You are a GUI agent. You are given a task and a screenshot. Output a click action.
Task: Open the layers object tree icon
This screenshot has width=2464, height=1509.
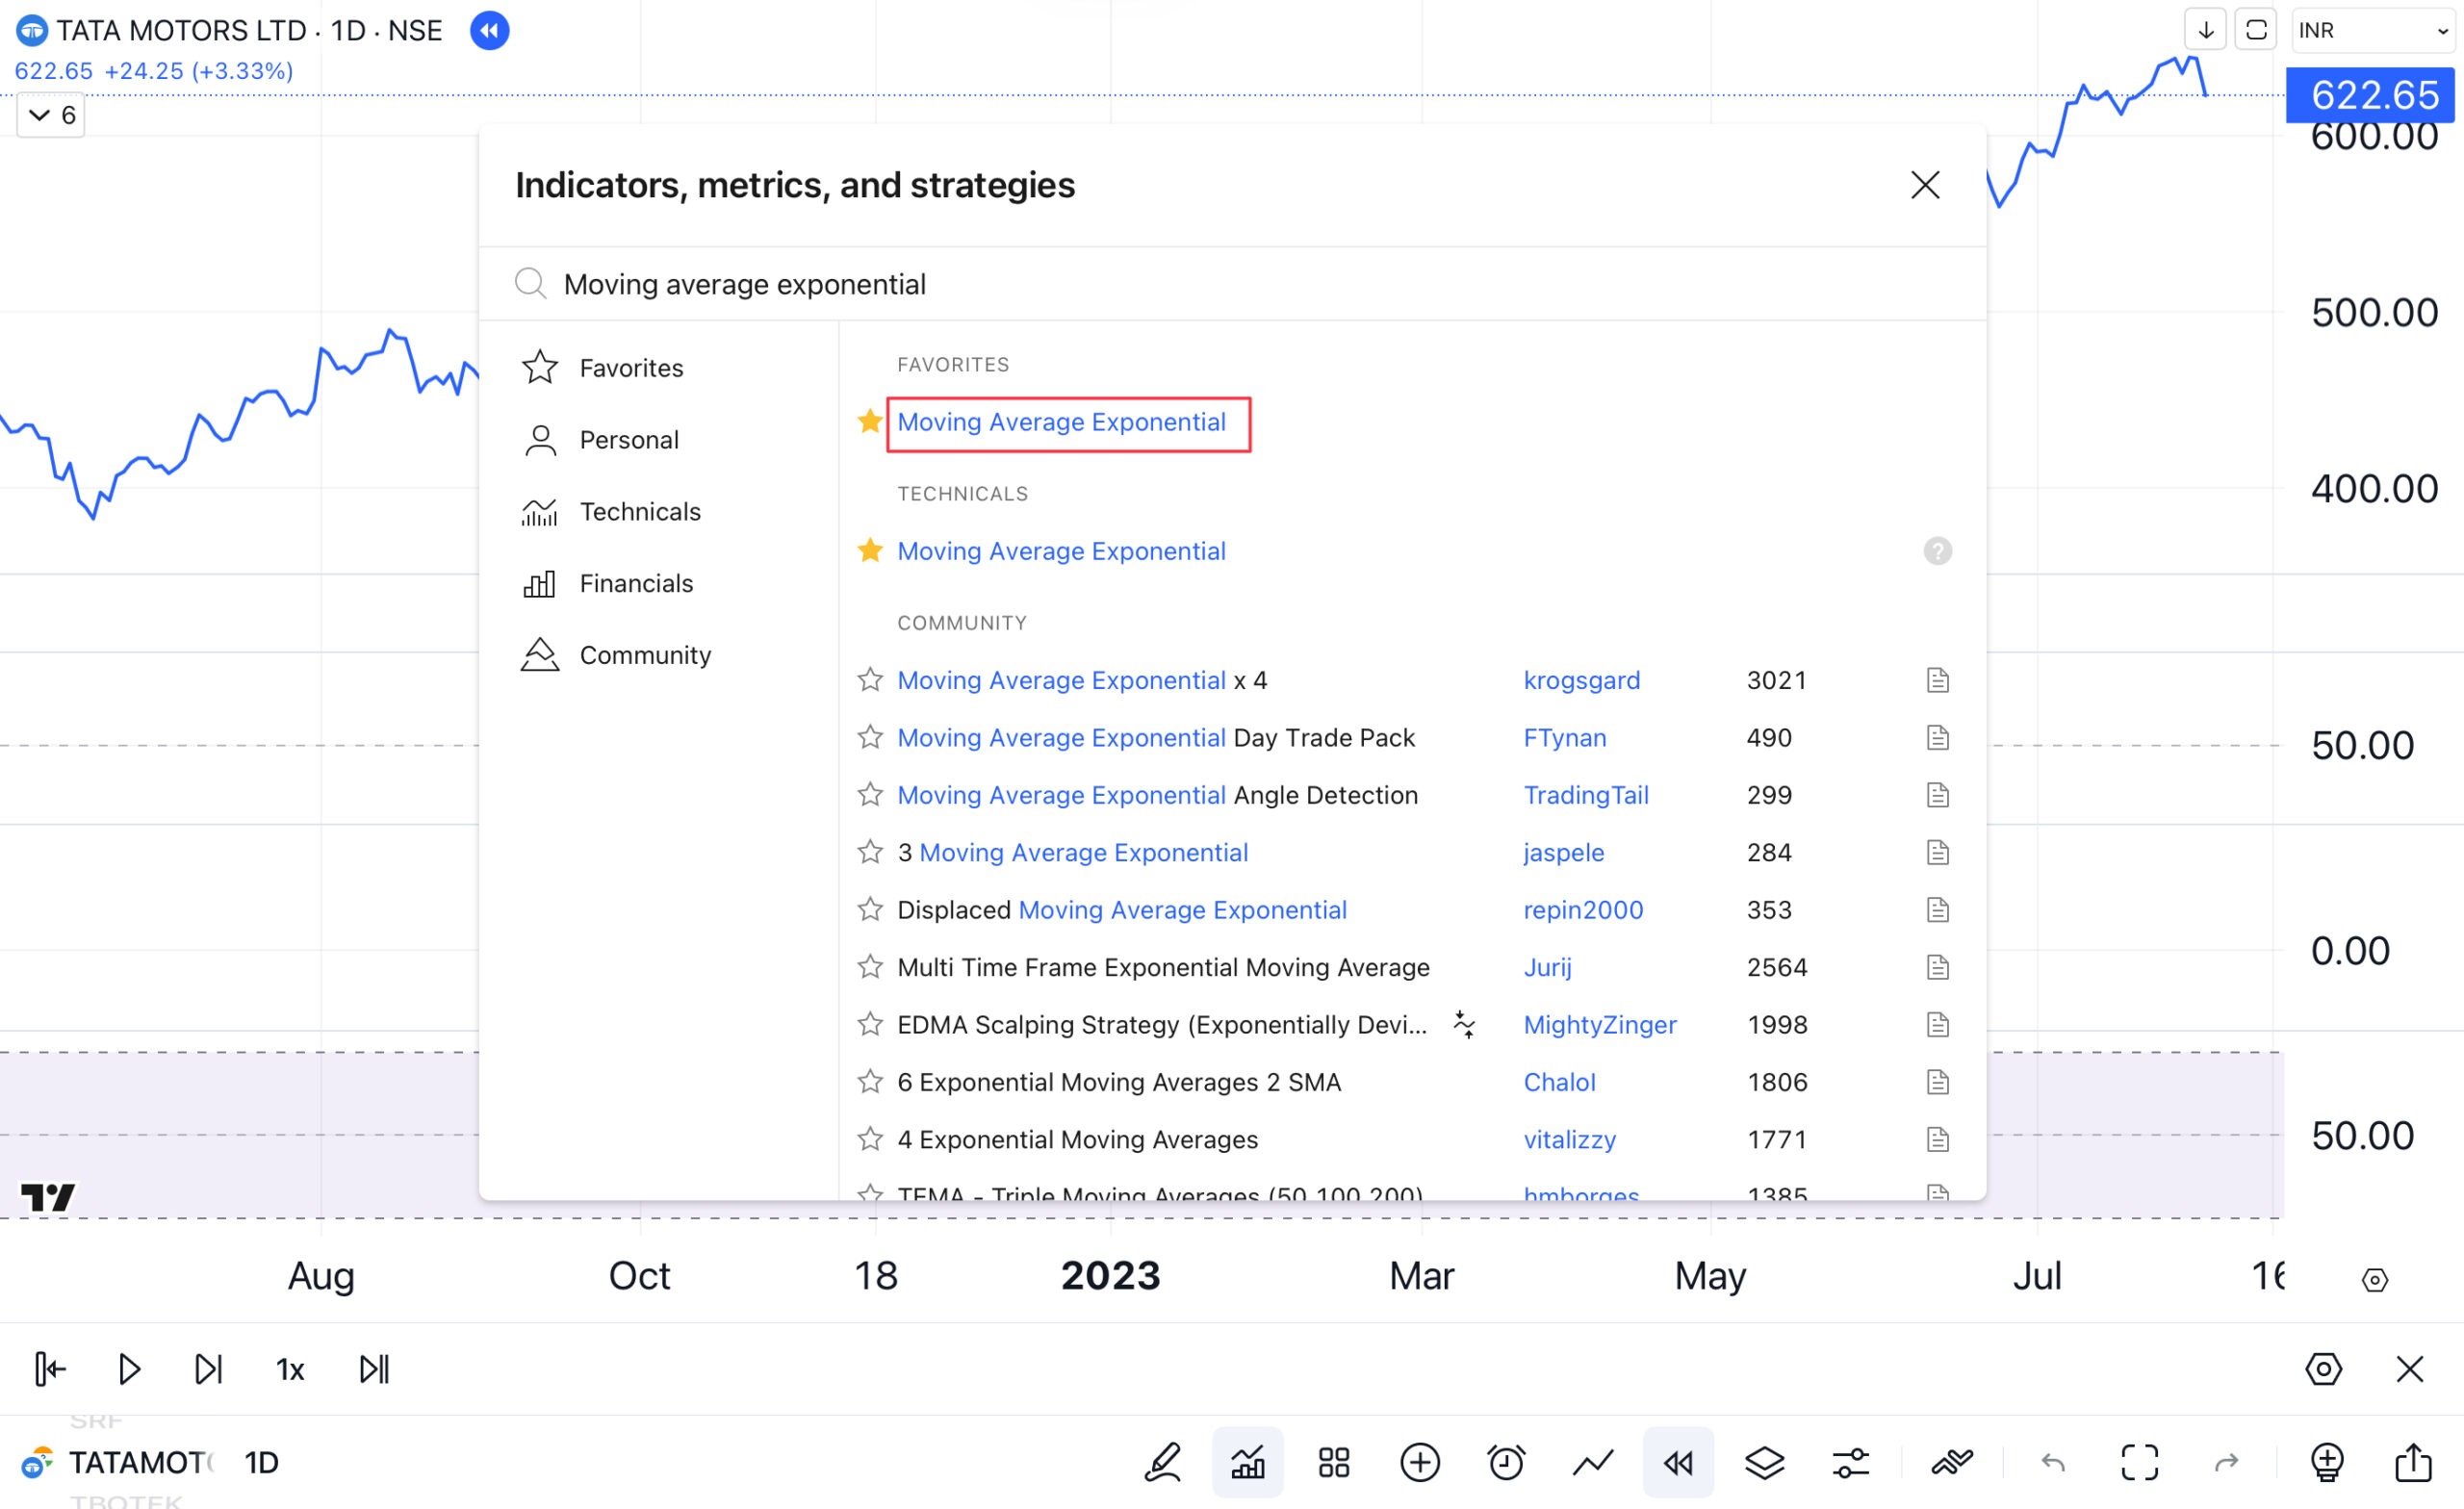[1764, 1463]
